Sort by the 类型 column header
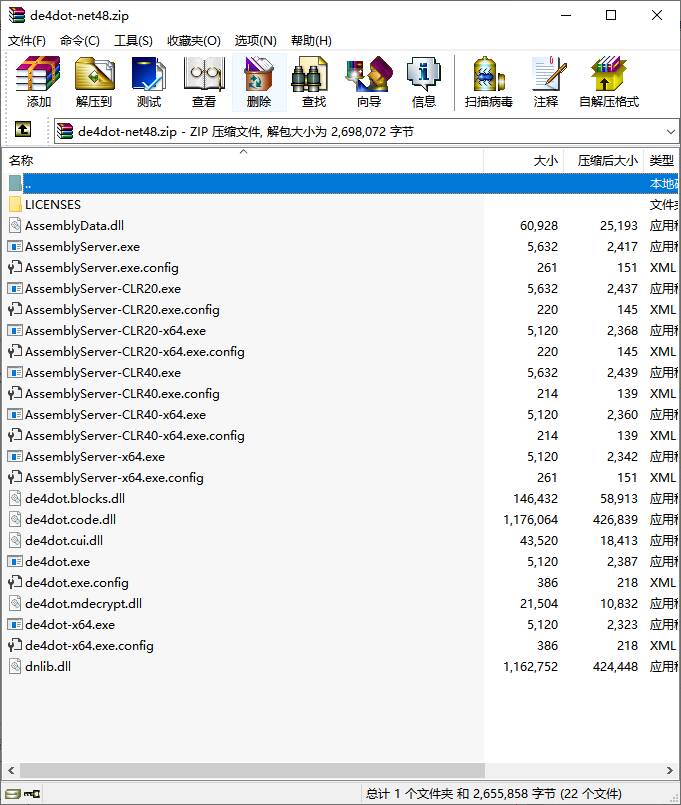 point(661,161)
